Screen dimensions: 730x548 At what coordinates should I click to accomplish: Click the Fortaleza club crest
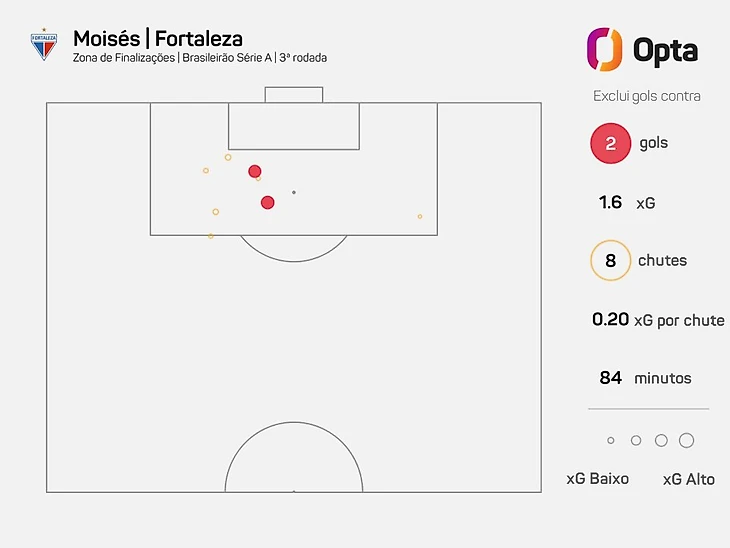(x=43, y=45)
